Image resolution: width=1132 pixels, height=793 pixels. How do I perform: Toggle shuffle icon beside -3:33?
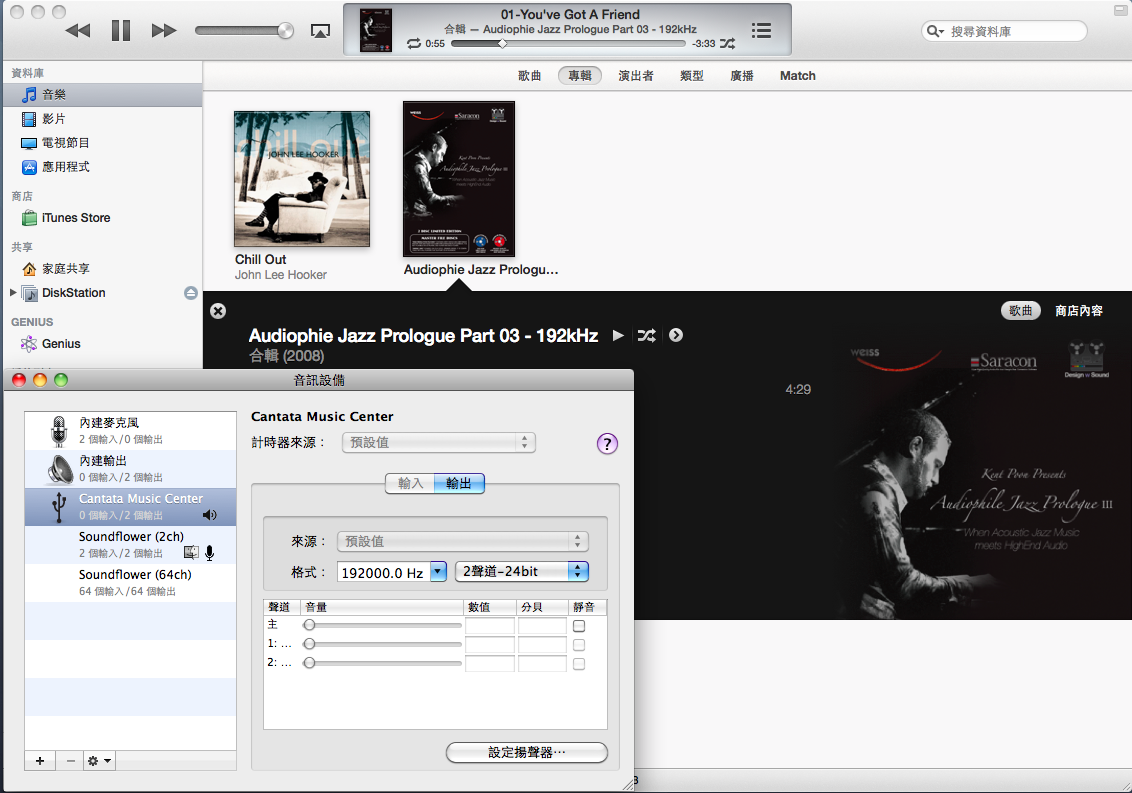click(x=728, y=43)
